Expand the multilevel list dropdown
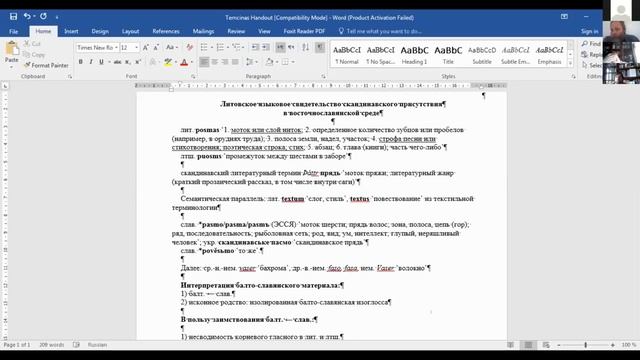 point(243,48)
